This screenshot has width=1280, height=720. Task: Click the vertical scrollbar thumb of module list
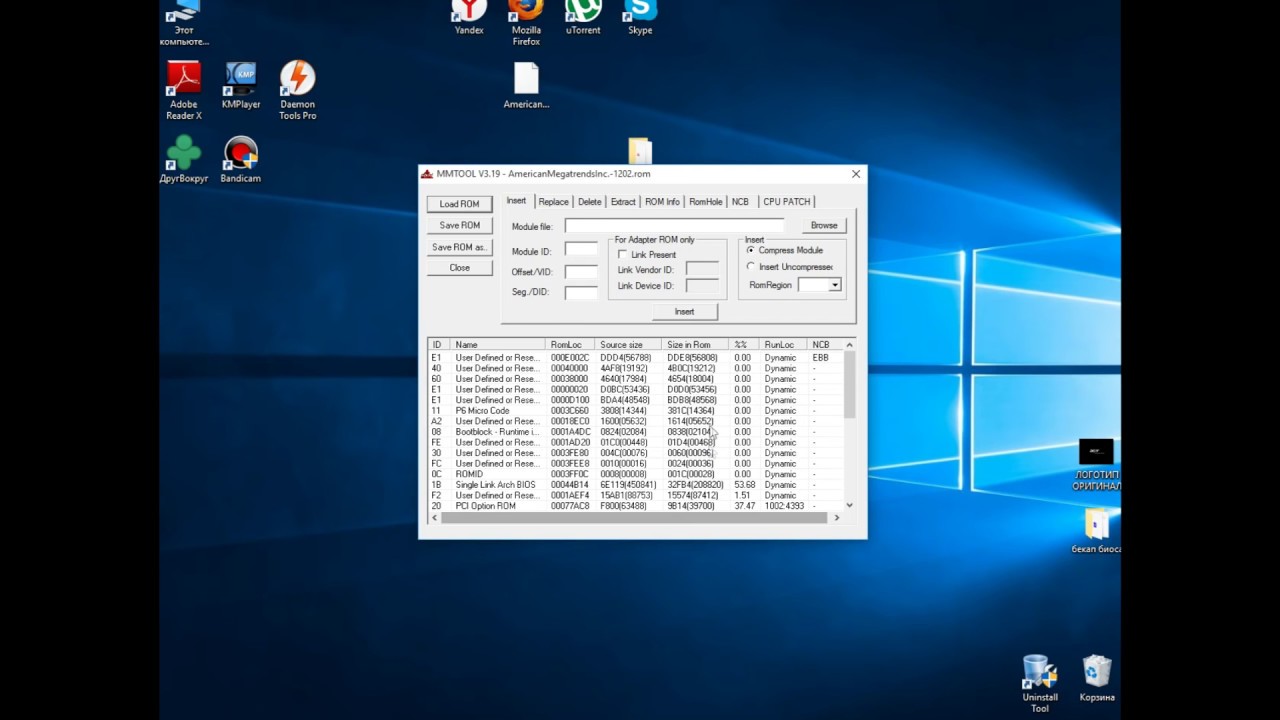click(x=850, y=384)
